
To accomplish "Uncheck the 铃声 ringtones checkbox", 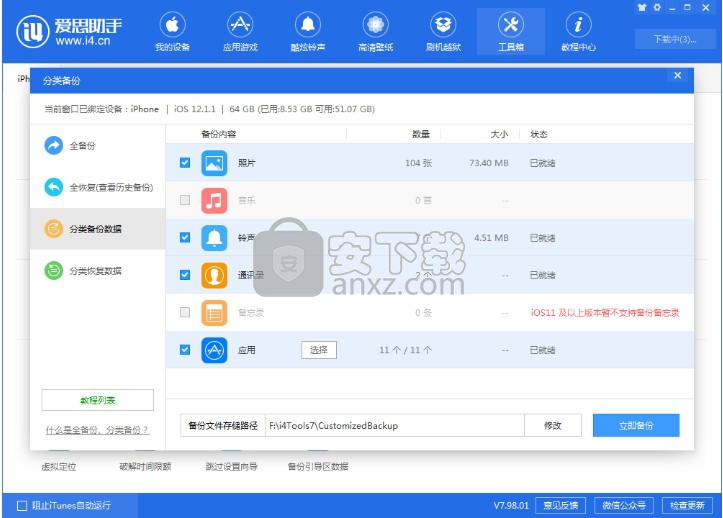I will coord(185,238).
